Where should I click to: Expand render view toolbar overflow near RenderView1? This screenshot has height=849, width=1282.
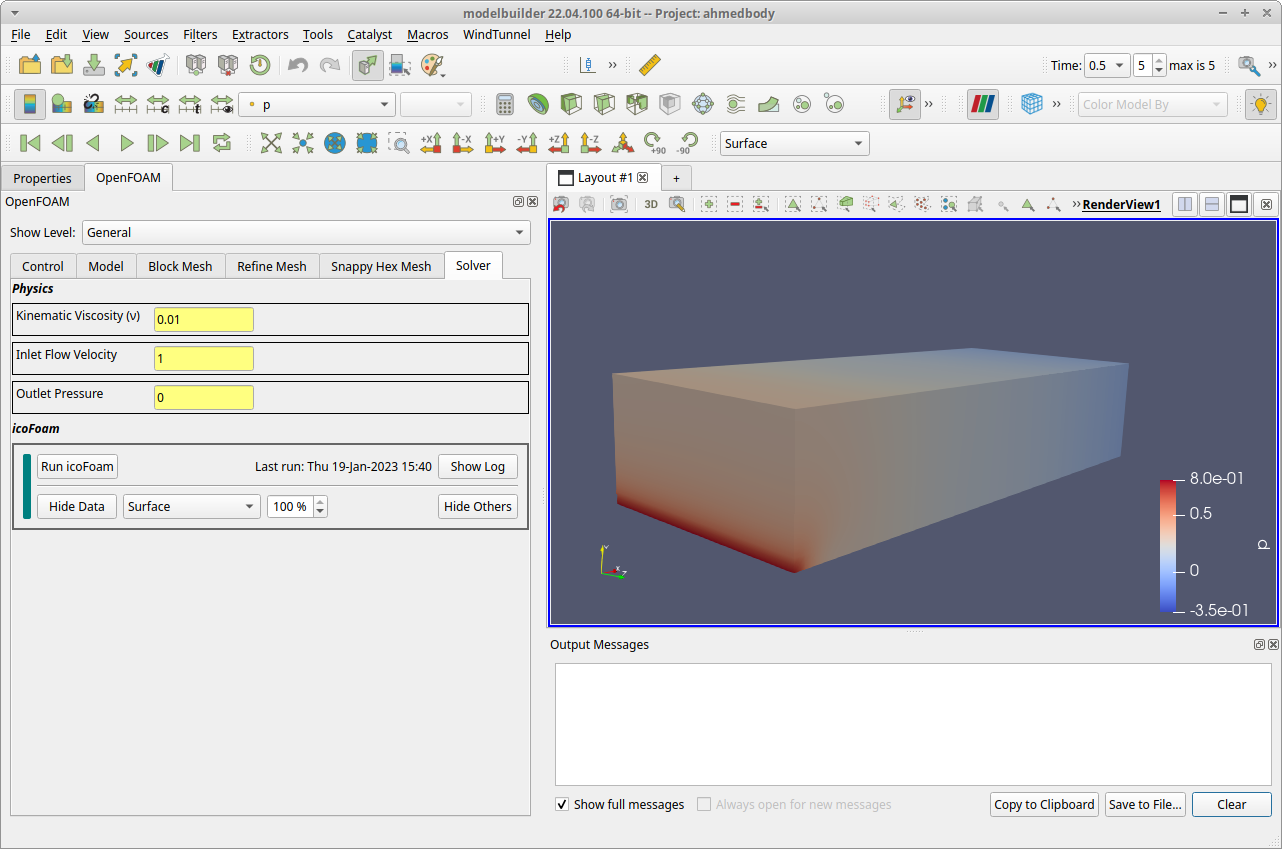pos(1076,204)
